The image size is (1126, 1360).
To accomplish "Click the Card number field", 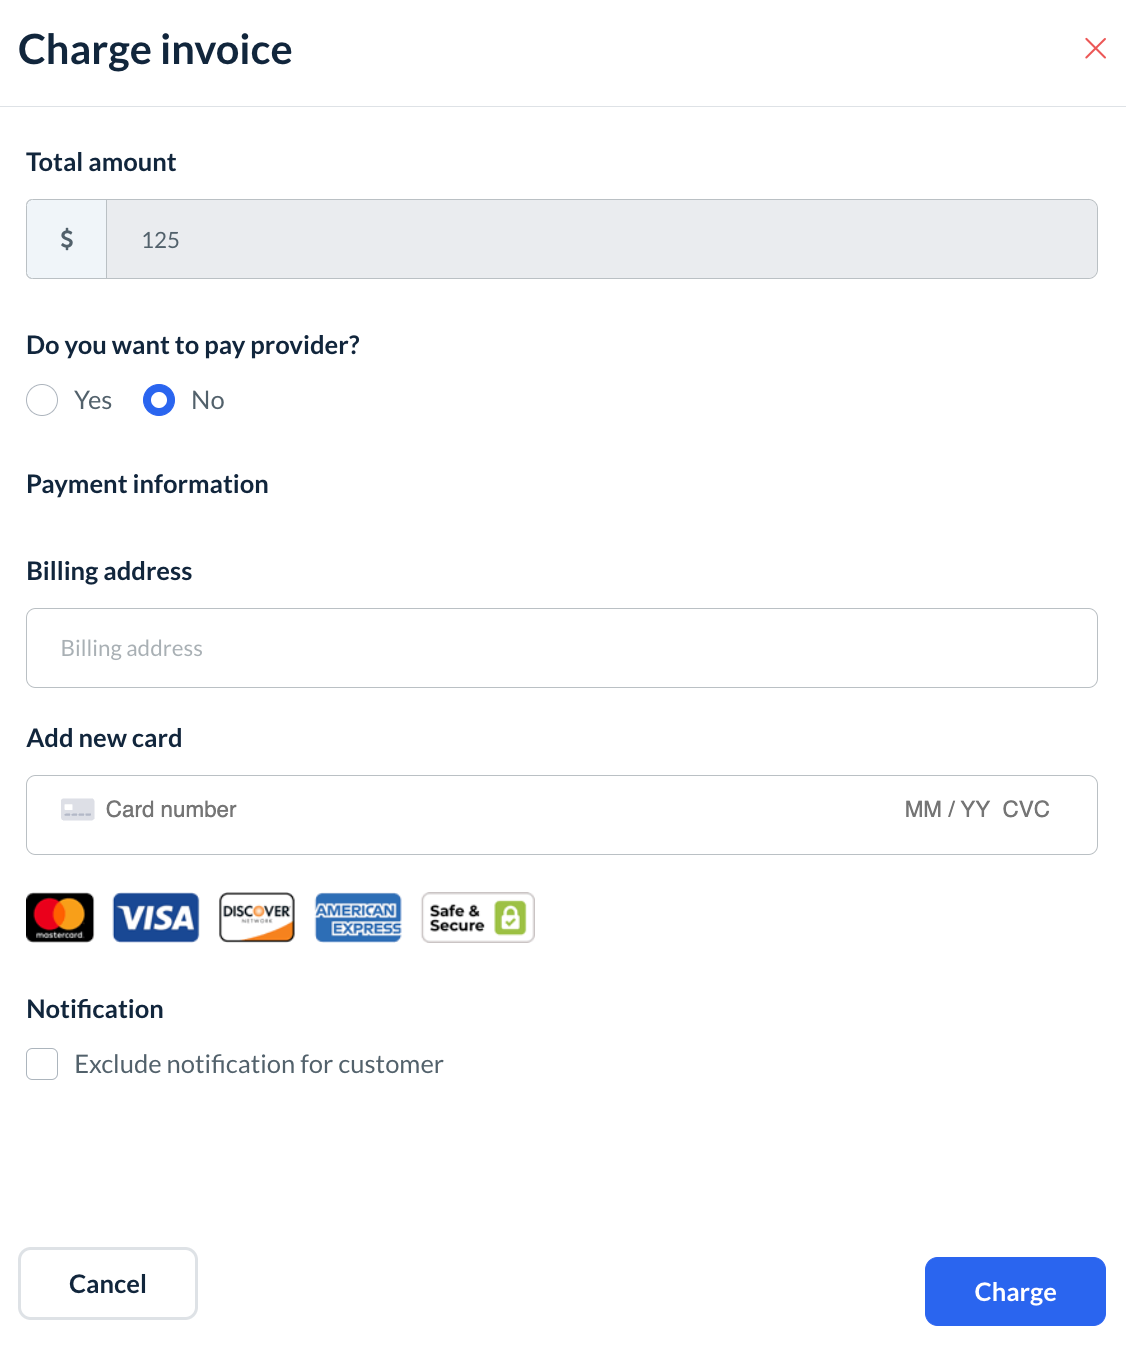I will 400,809.
